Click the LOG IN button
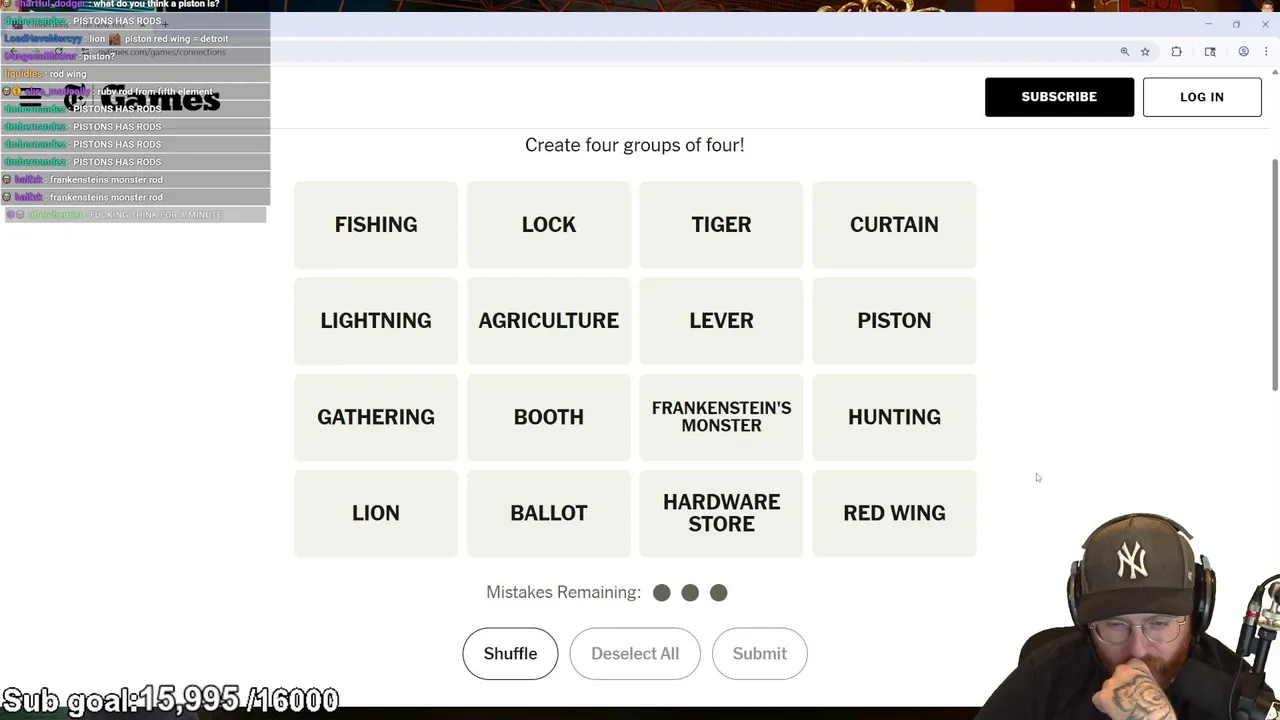 click(1202, 97)
